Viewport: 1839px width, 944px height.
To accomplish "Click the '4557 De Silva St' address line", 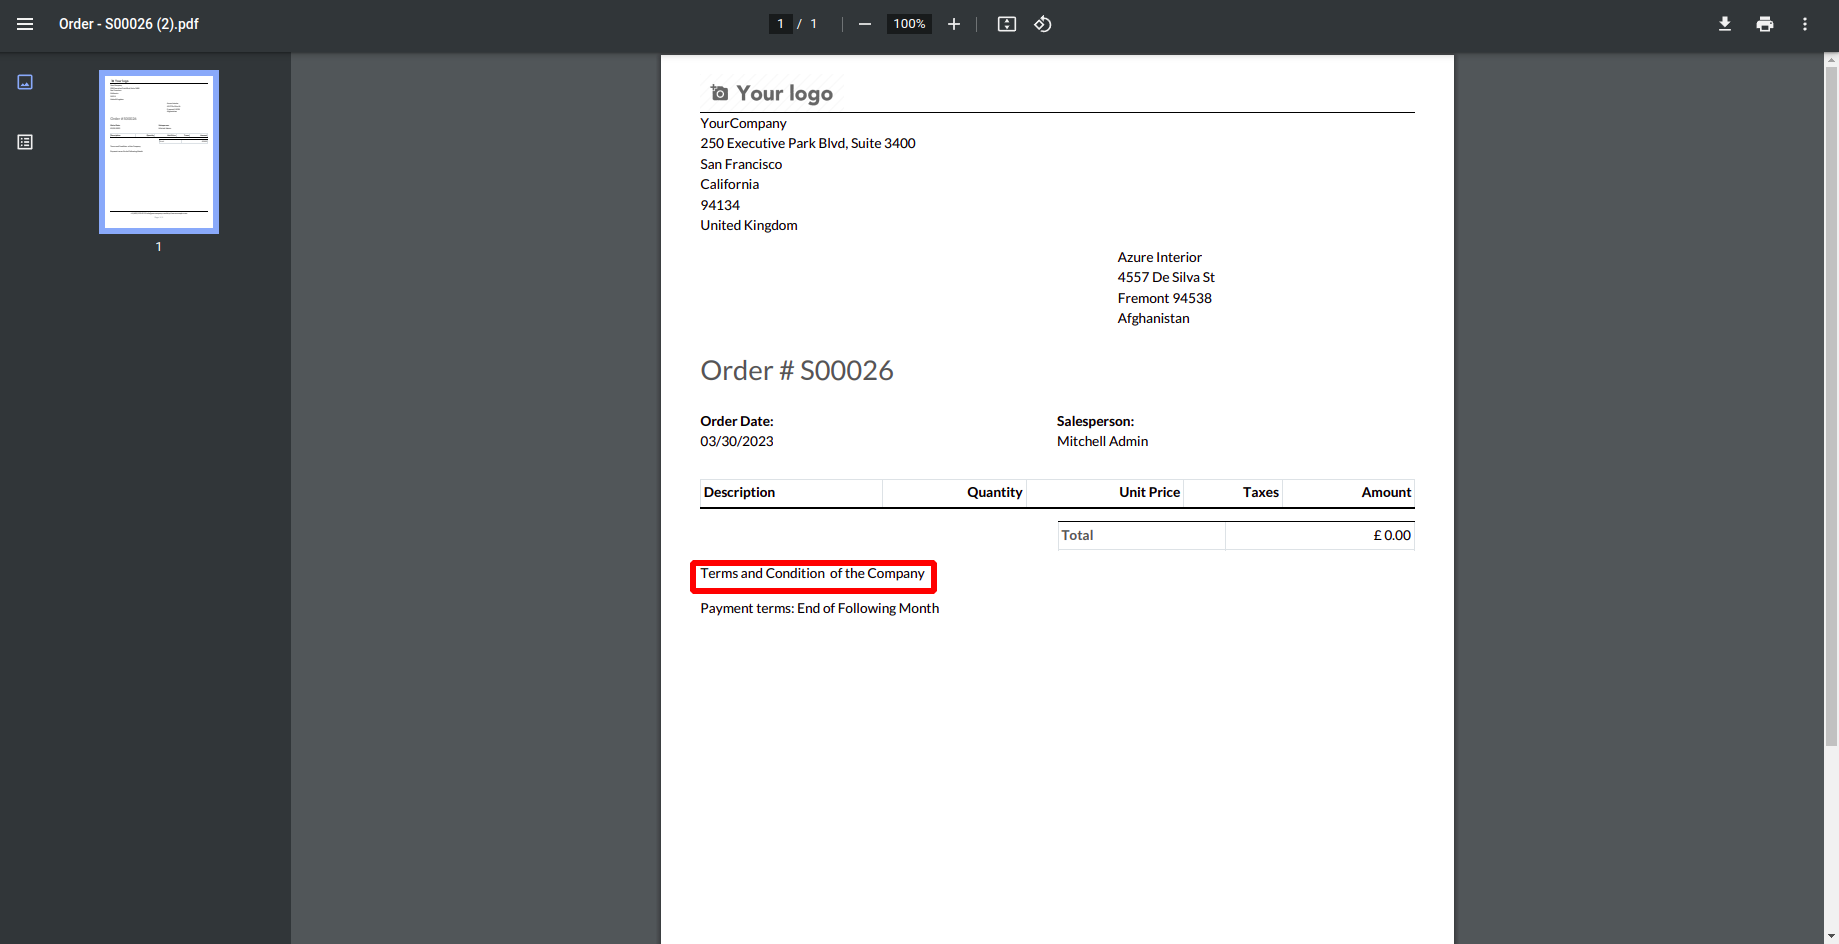I will point(1166,277).
